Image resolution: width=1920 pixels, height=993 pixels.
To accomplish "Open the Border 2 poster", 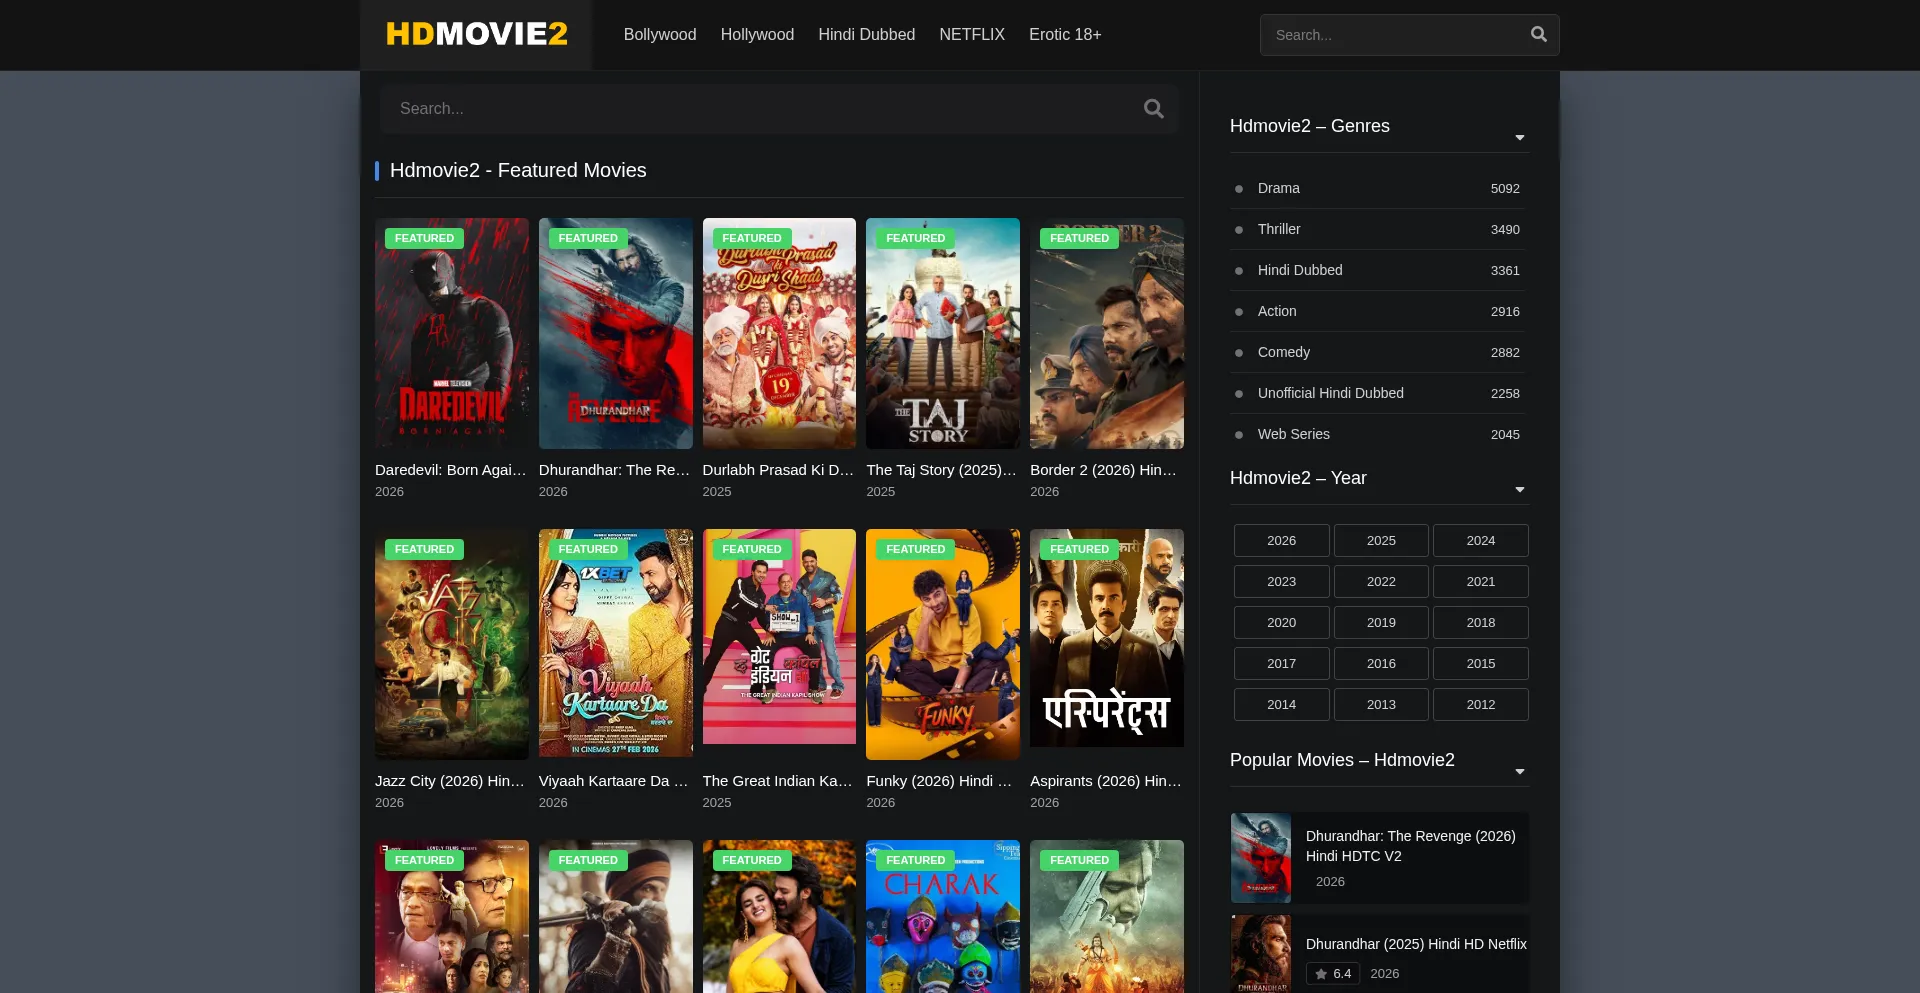I will click(1107, 333).
